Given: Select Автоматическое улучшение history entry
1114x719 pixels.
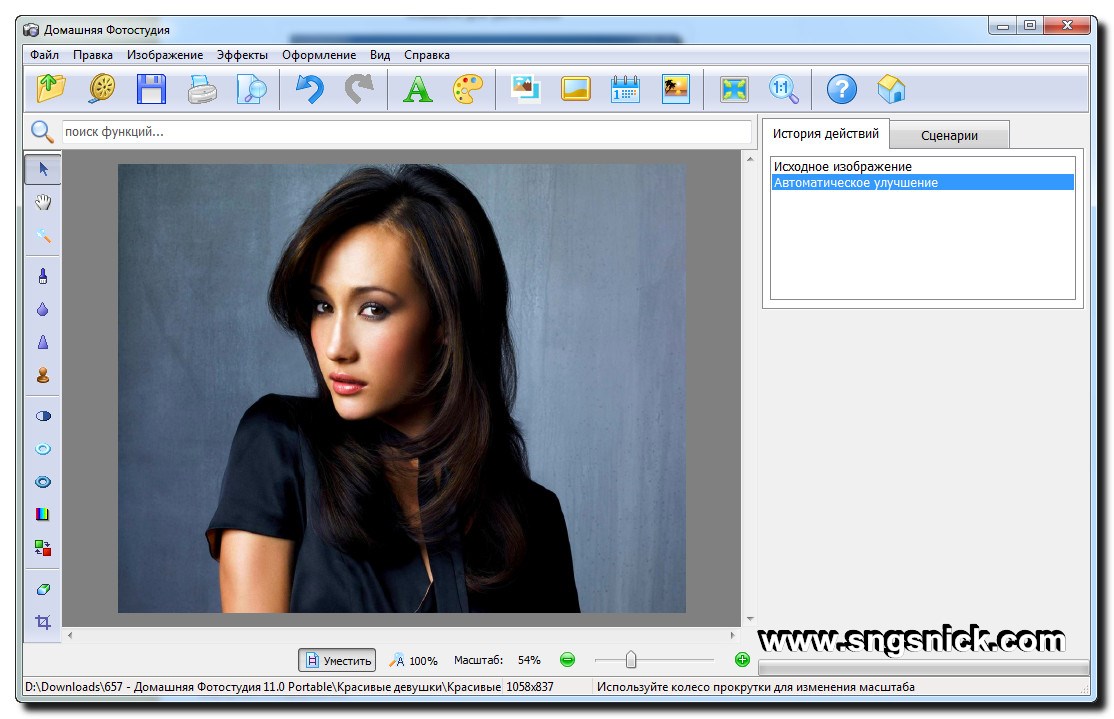Looking at the screenshot, I should pyautogui.click(x=922, y=183).
